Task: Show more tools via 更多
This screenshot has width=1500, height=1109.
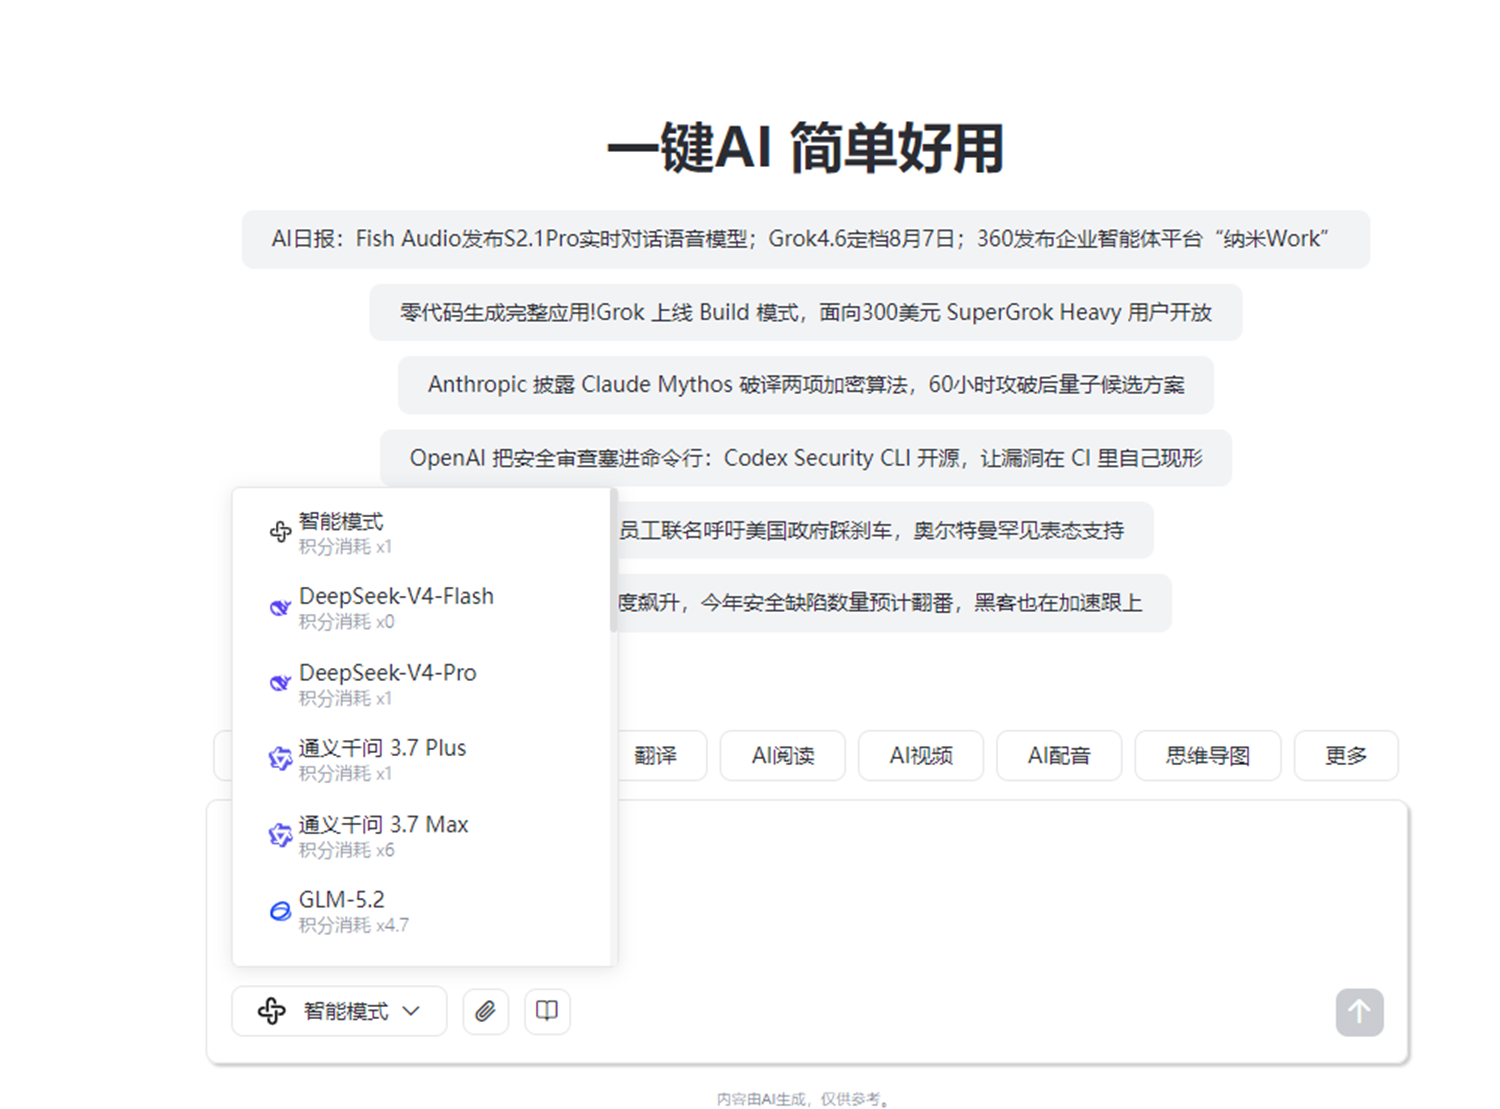Action: tap(1346, 756)
